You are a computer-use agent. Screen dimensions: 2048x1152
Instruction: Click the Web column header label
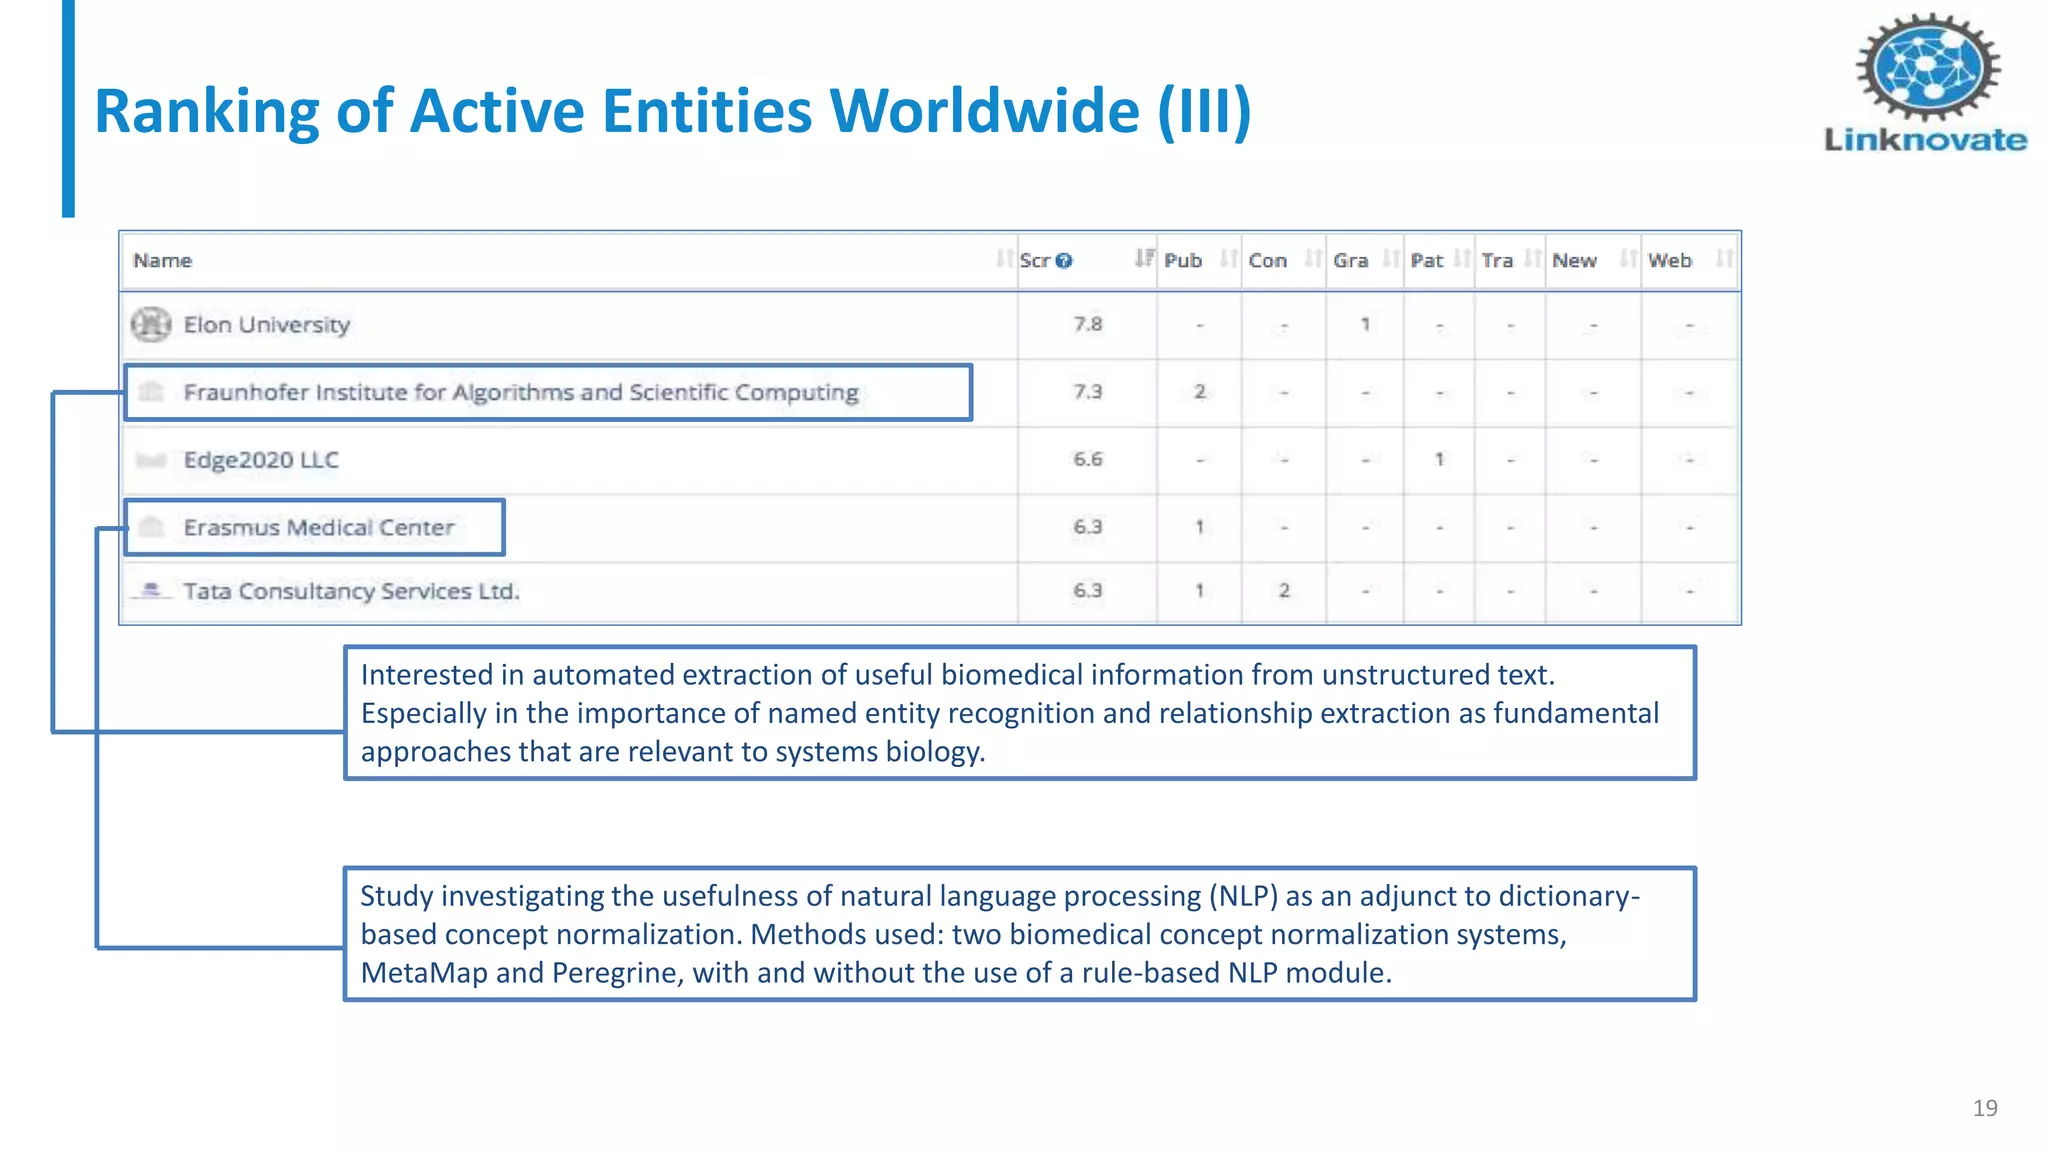pyautogui.click(x=1670, y=261)
